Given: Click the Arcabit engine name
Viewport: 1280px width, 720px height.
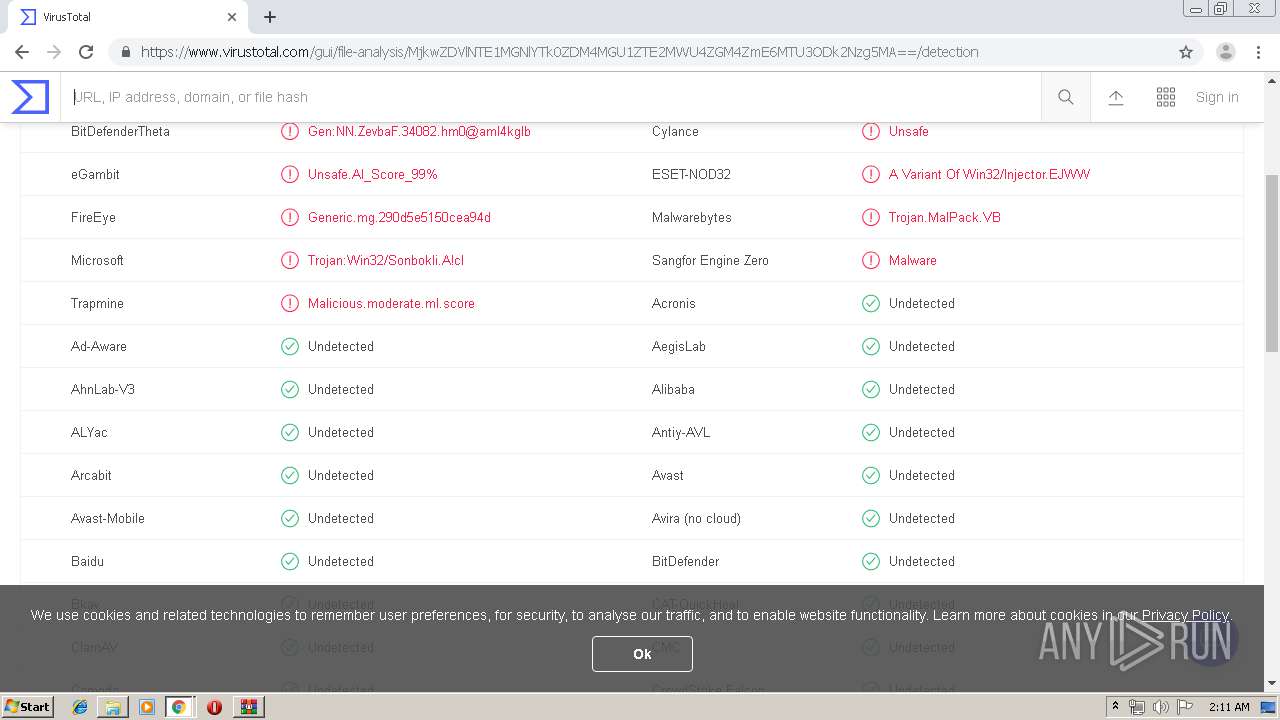Looking at the screenshot, I should [91, 475].
